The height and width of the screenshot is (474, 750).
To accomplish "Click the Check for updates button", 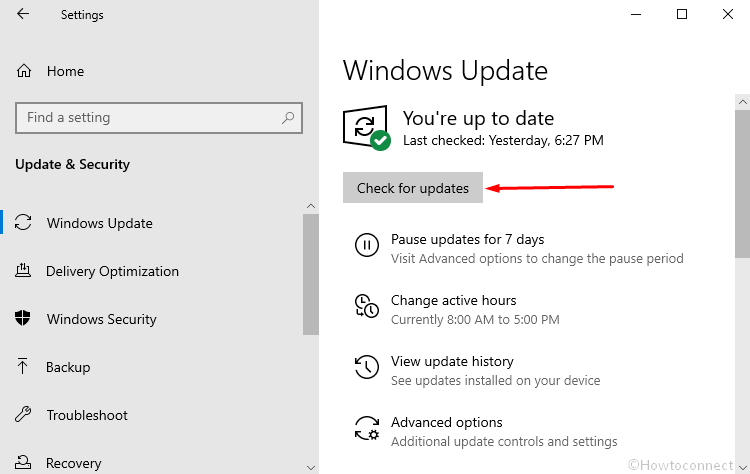I will [413, 187].
